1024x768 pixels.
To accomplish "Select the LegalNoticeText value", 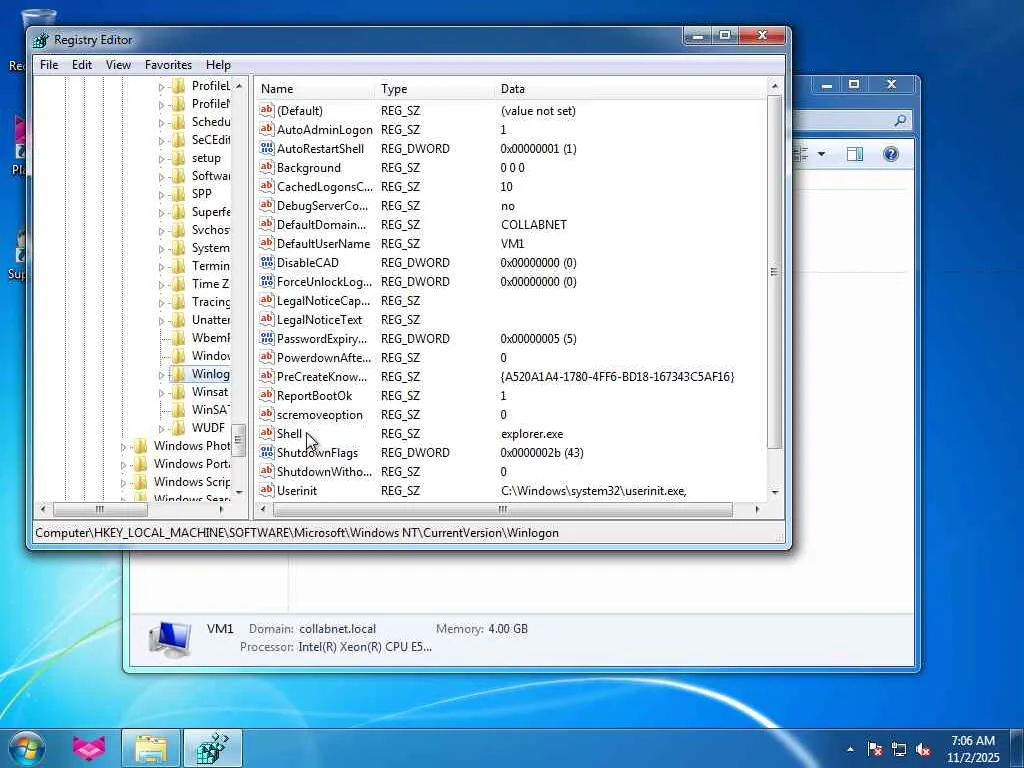I will [319, 319].
